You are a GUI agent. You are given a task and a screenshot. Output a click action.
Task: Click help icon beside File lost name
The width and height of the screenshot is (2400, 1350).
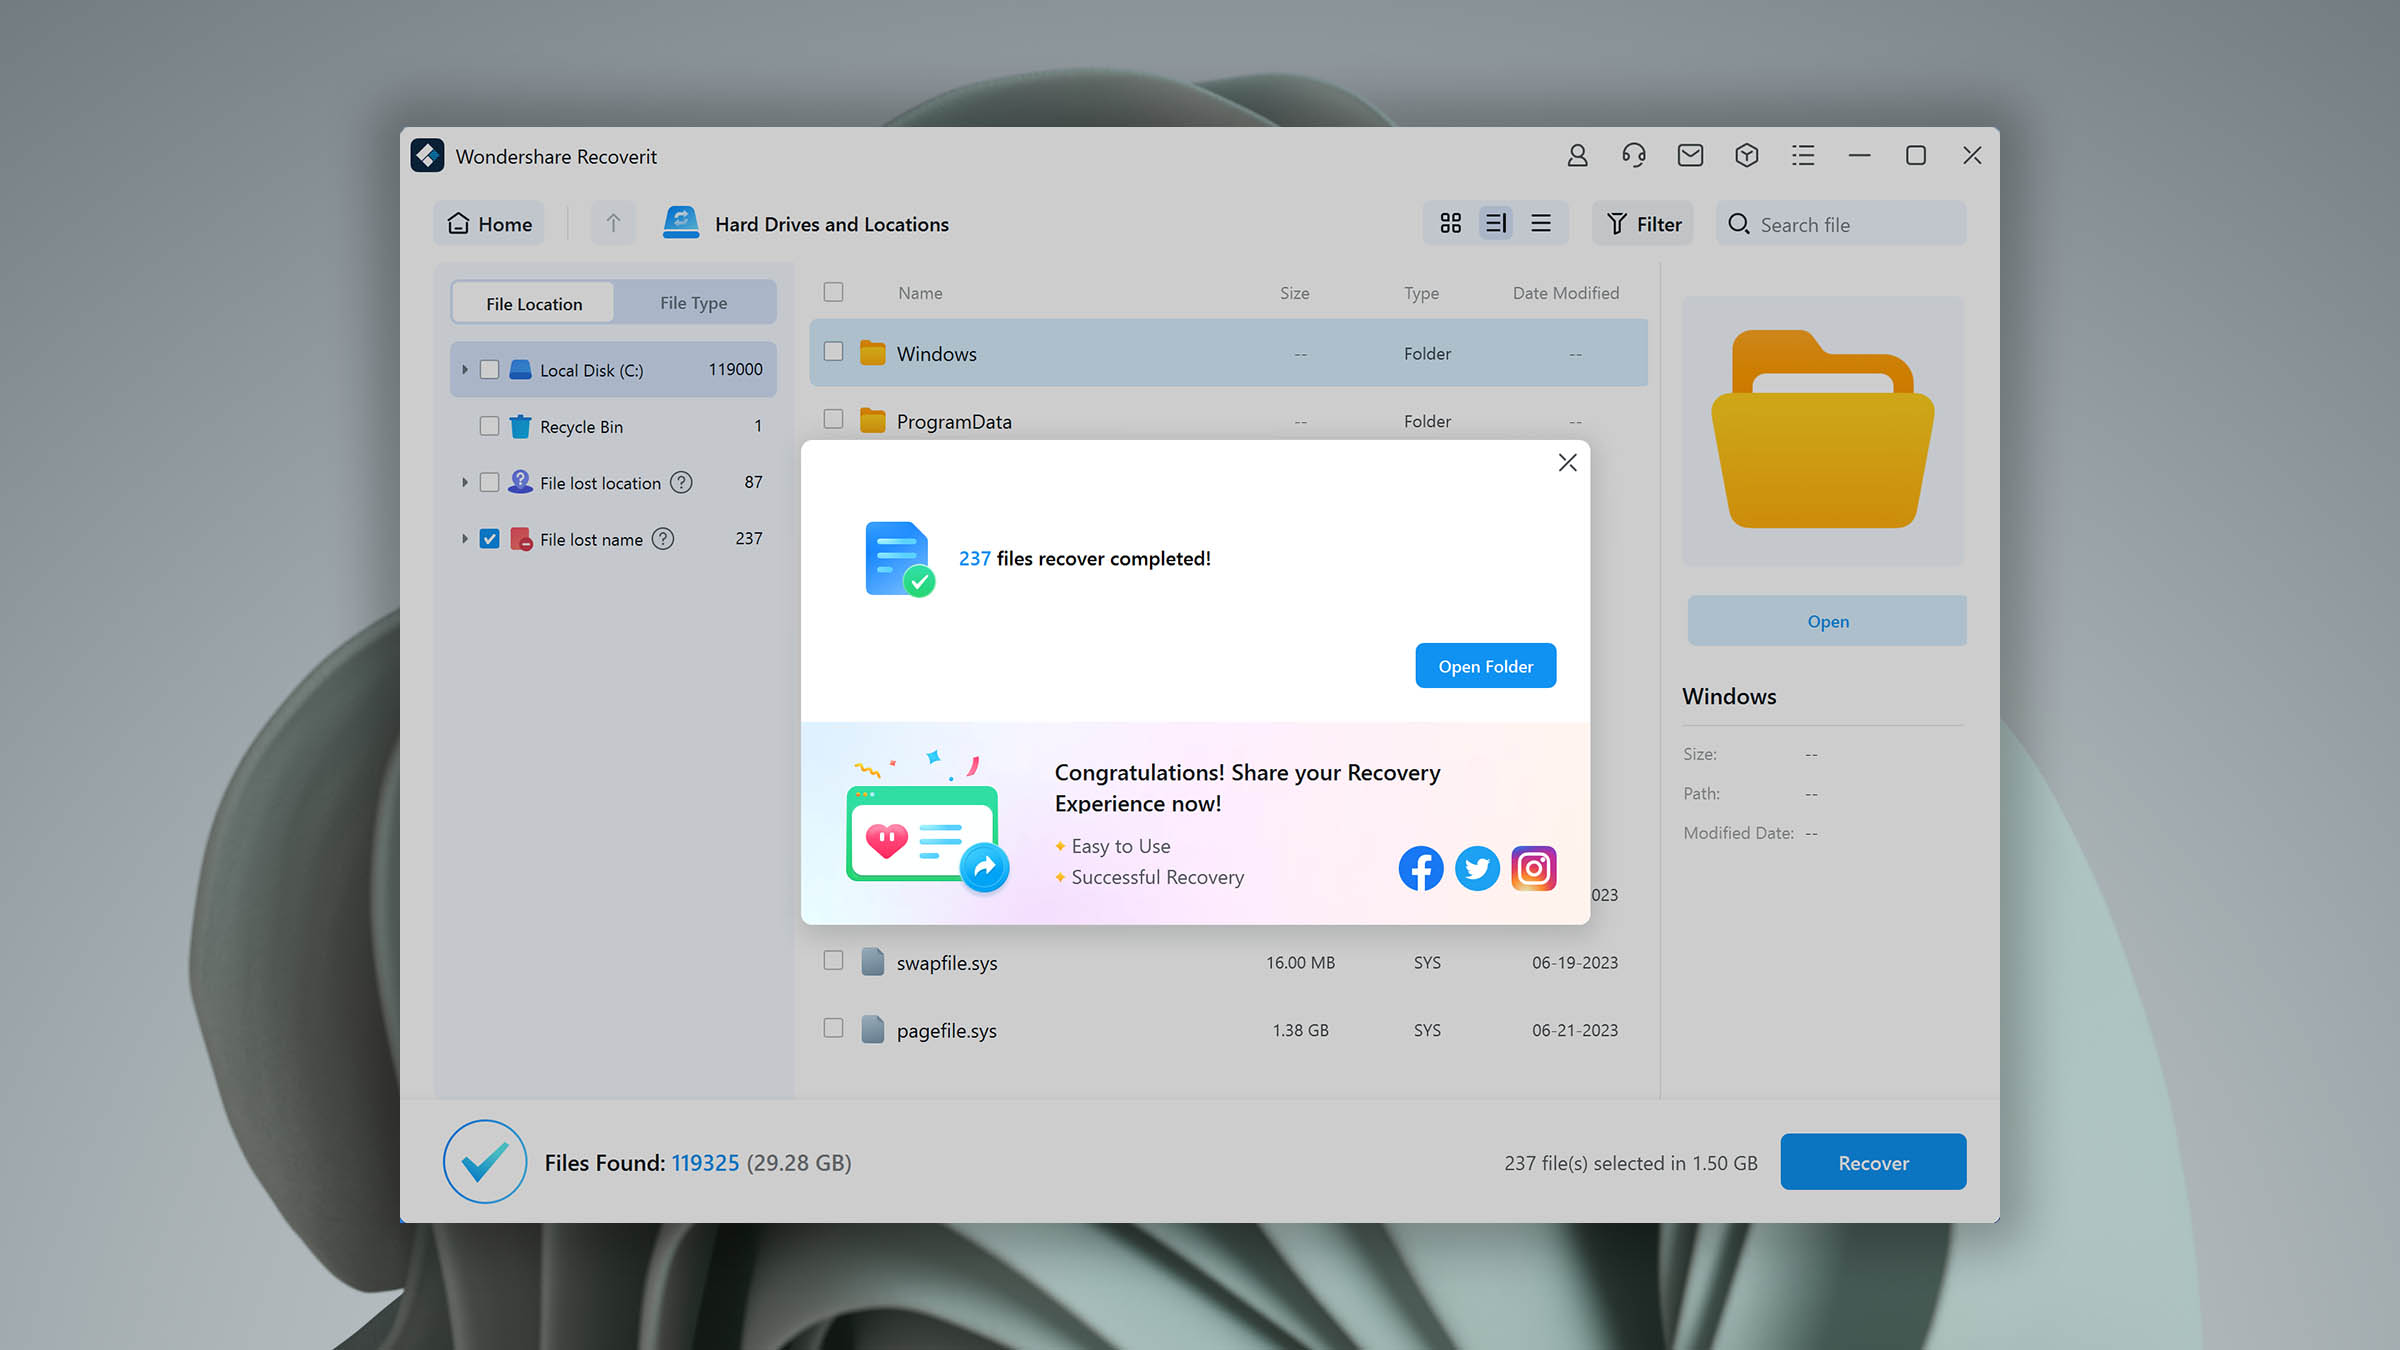663,538
